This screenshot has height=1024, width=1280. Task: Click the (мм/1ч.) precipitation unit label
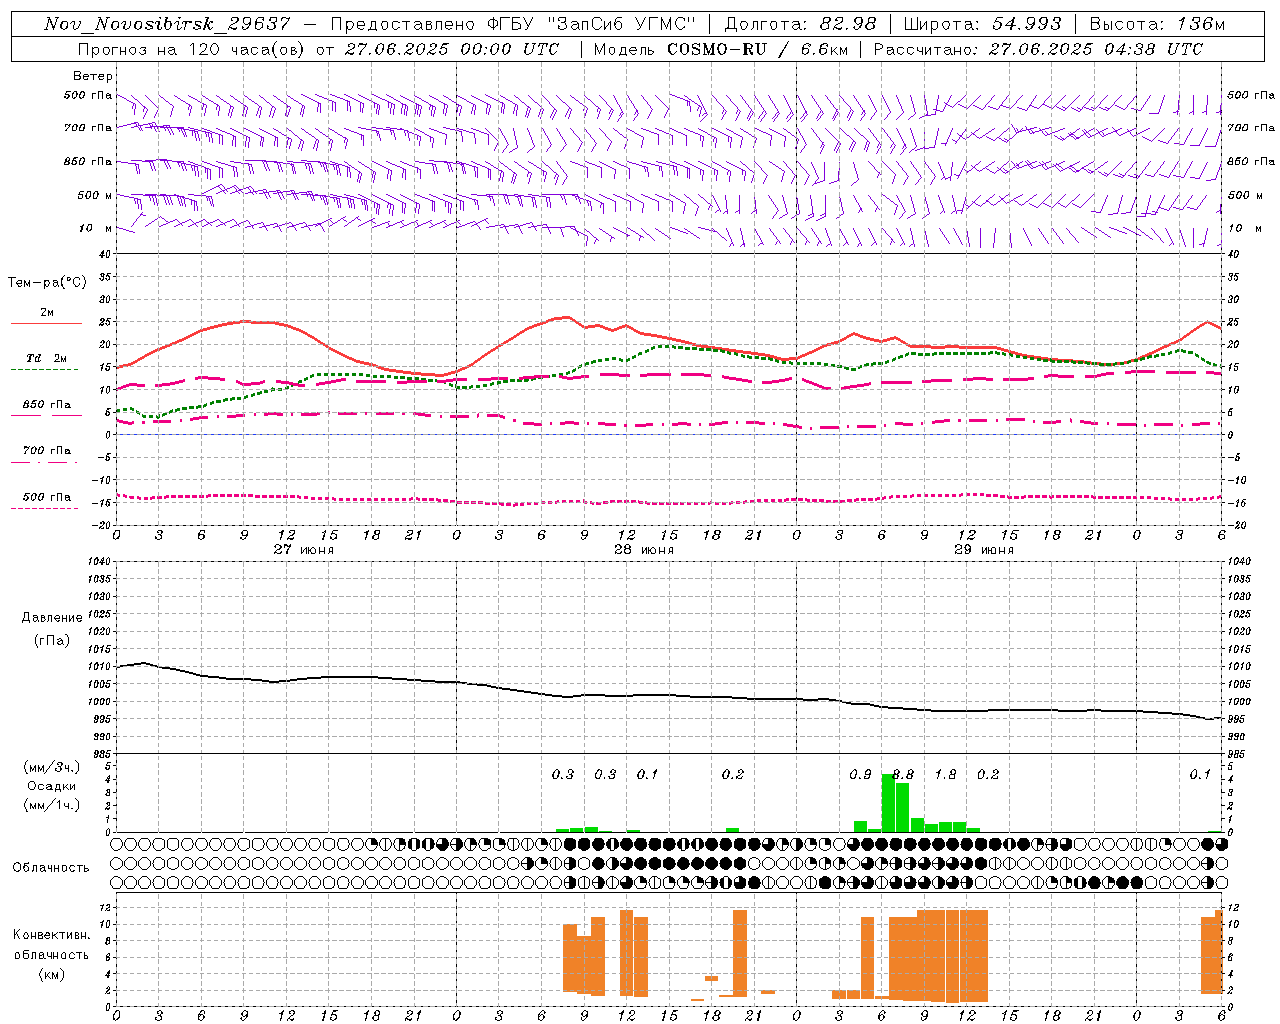(52, 804)
